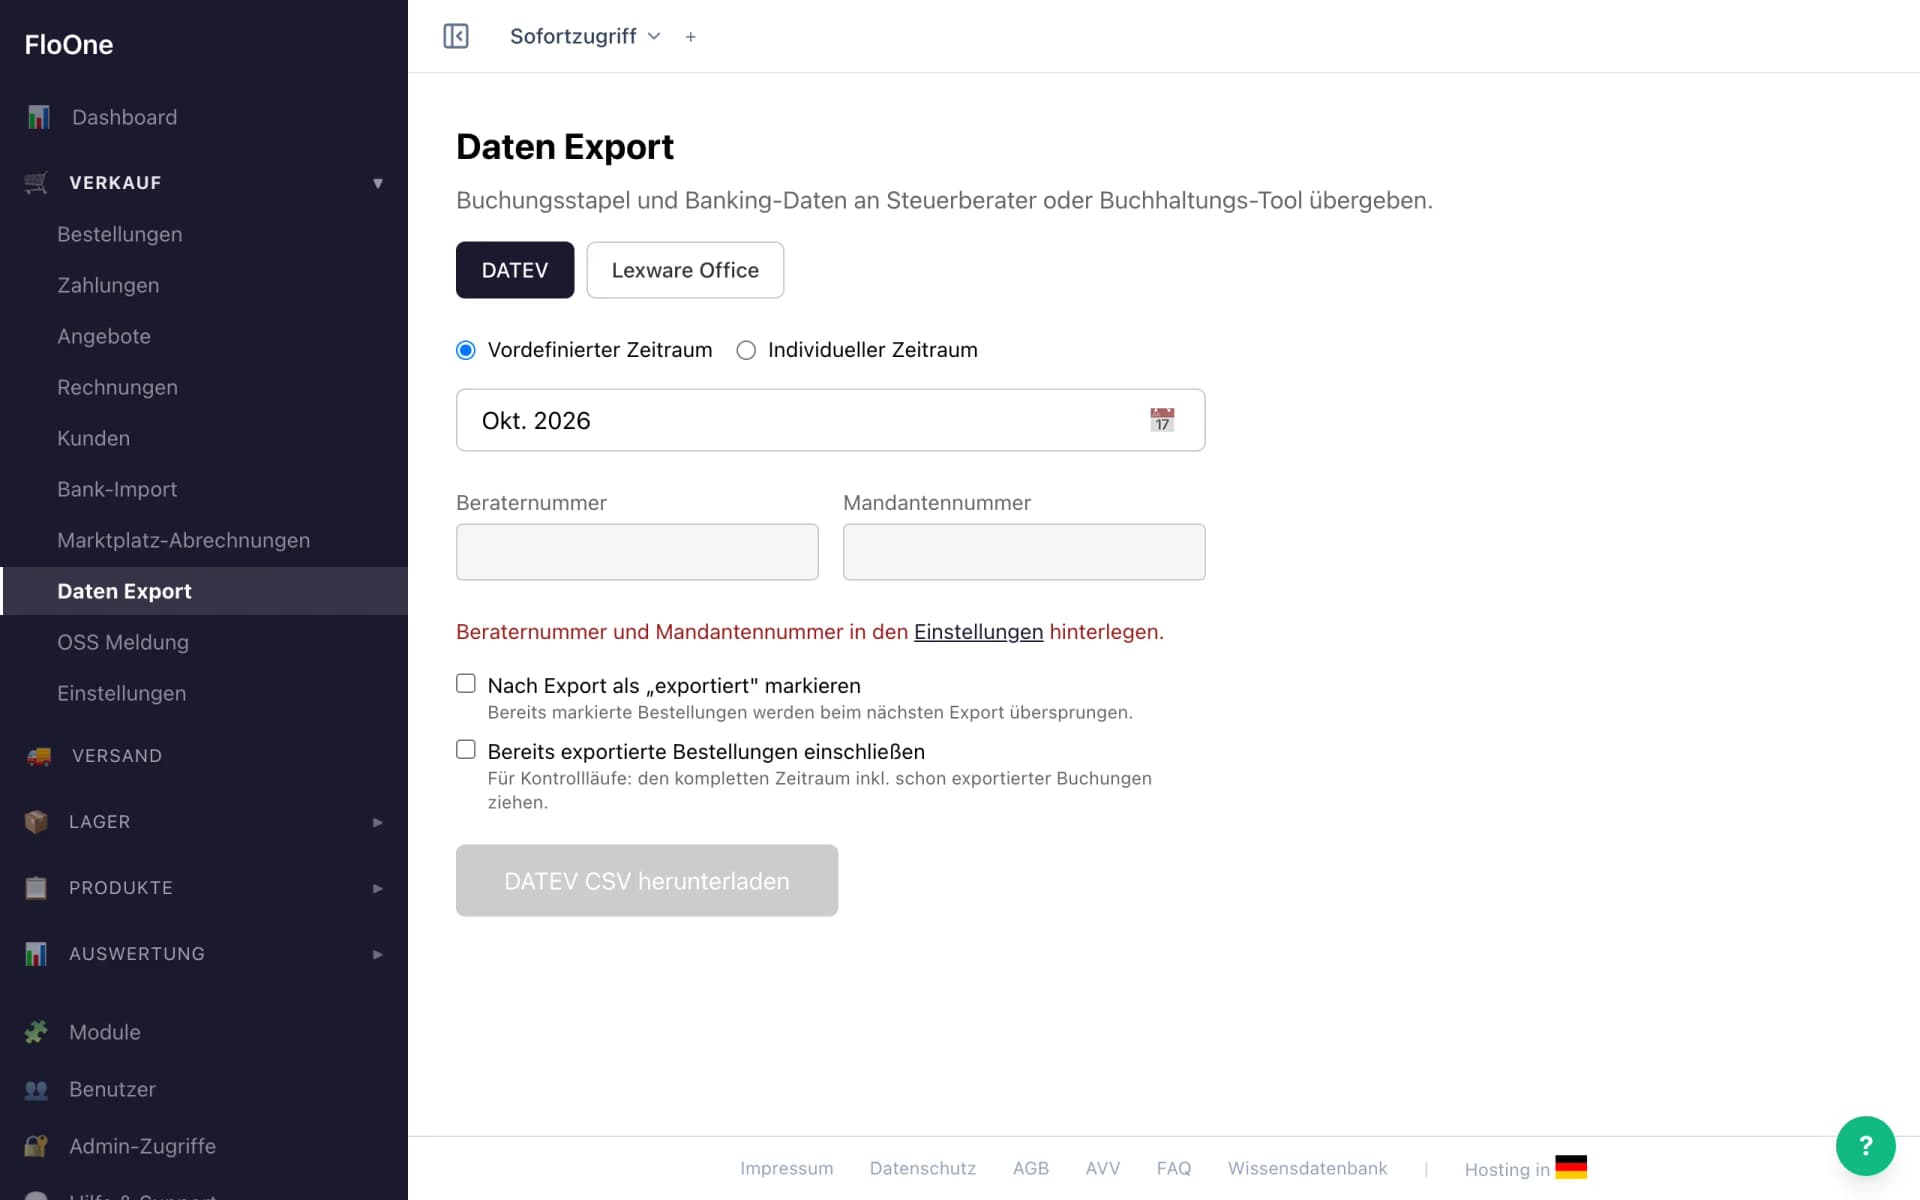The width and height of the screenshot is (1920, 1200).
Task: Click the Auswertung bar chart icon
Action: click(x=36, y=954)
